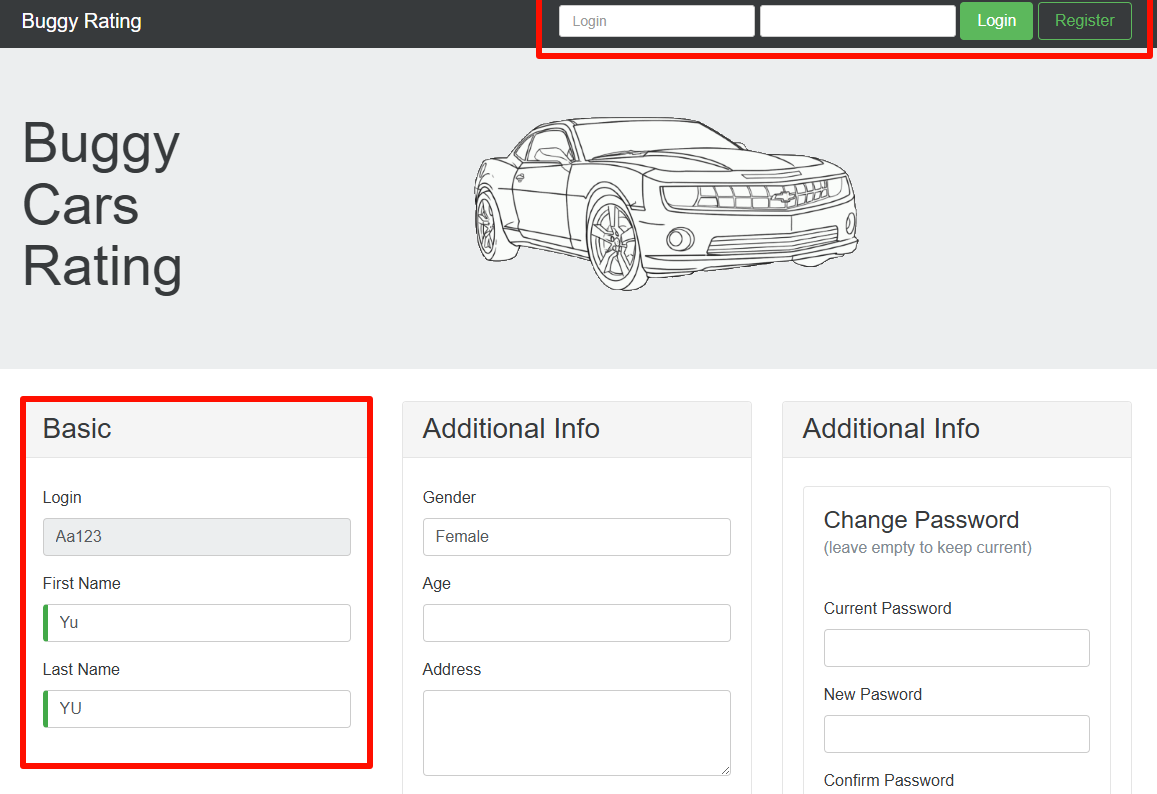Click the Buggy Rating brand link
This screenshot has width=1157, height=794.
(x=81, y=21)
